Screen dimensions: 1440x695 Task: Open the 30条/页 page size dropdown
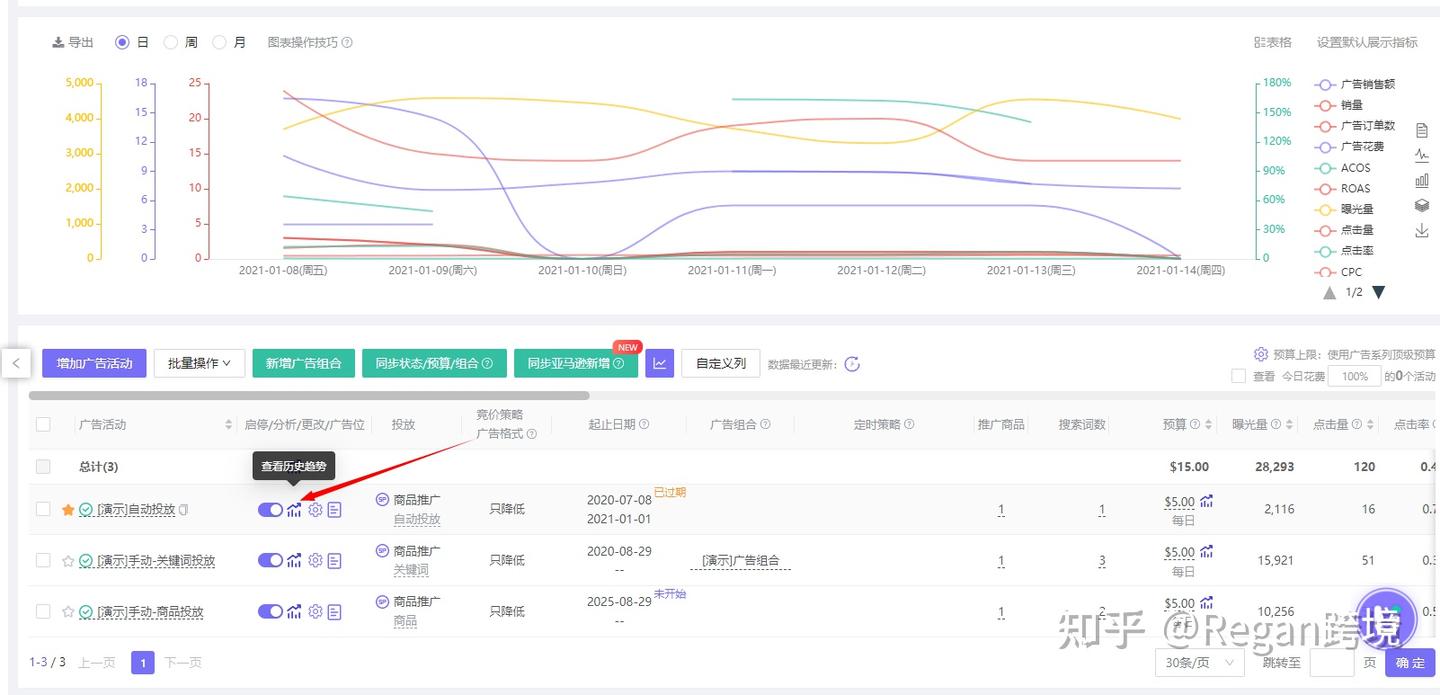coord(1199,662)
